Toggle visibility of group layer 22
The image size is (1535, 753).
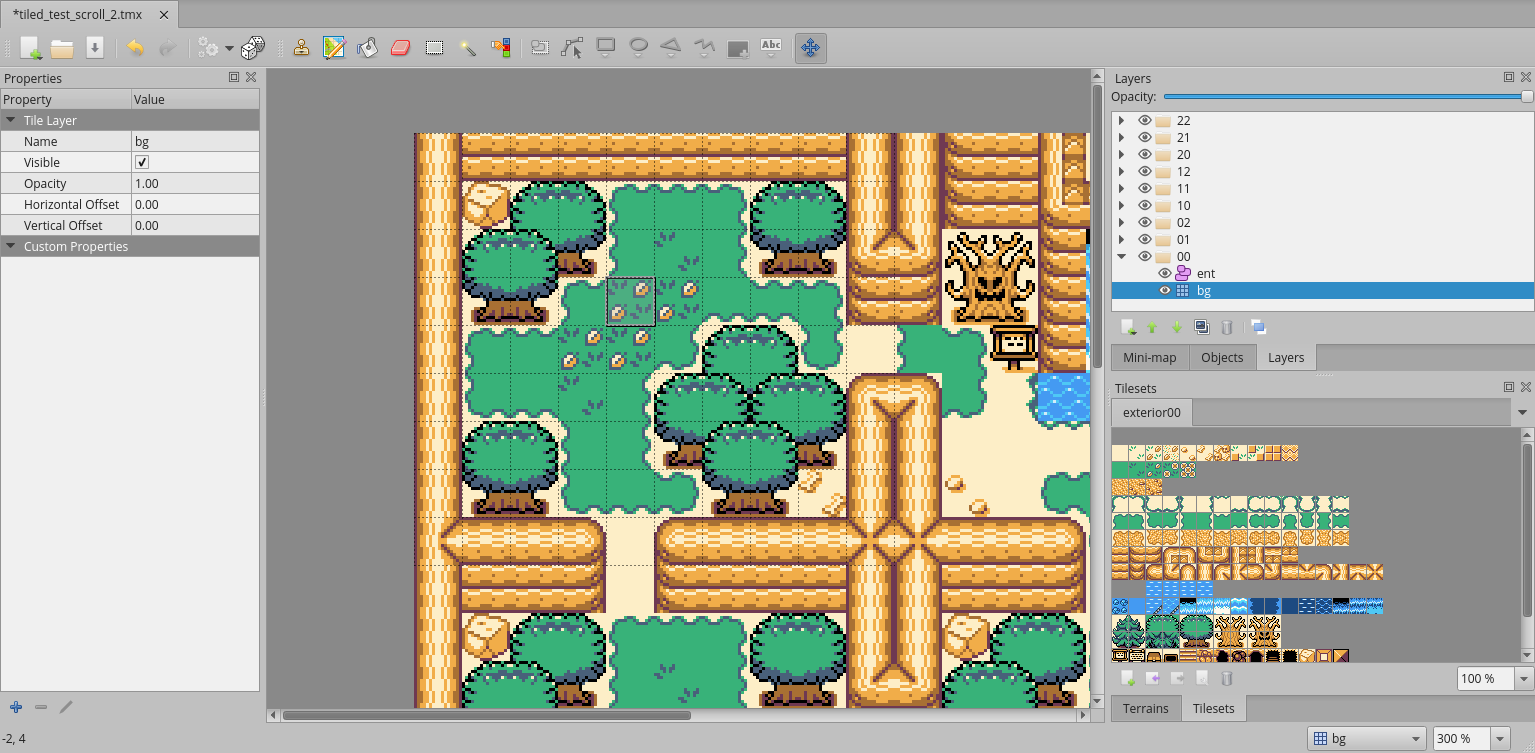[x=1145, y=121]
